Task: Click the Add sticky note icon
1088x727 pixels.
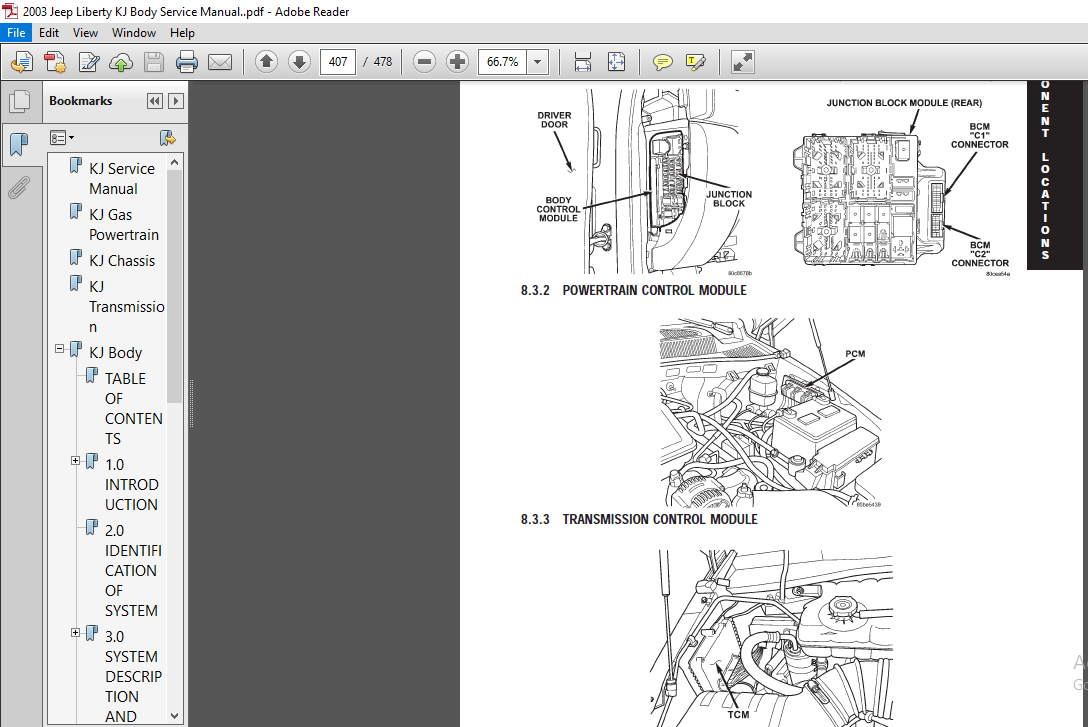Action: [x=663, y=62]
